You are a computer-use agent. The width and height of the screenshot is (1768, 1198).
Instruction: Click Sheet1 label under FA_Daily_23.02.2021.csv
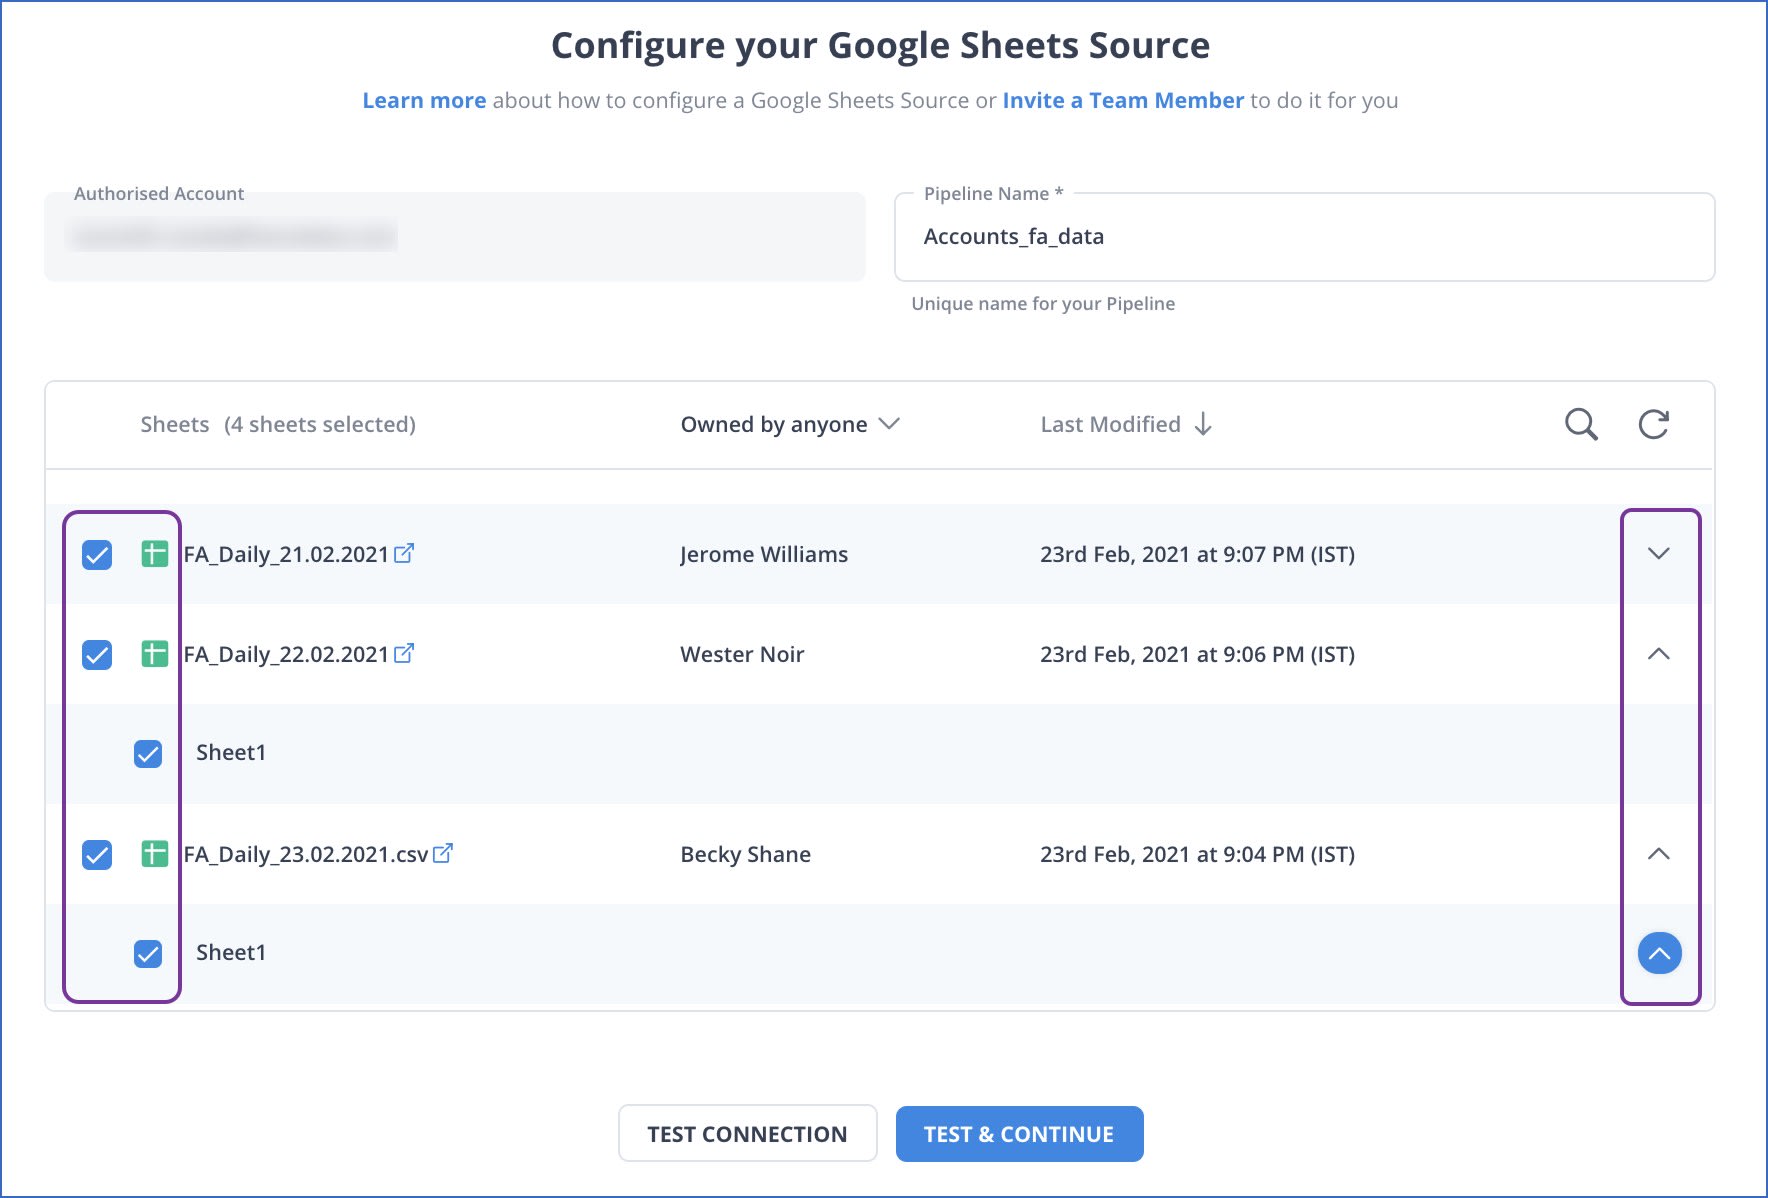point(231,952)
